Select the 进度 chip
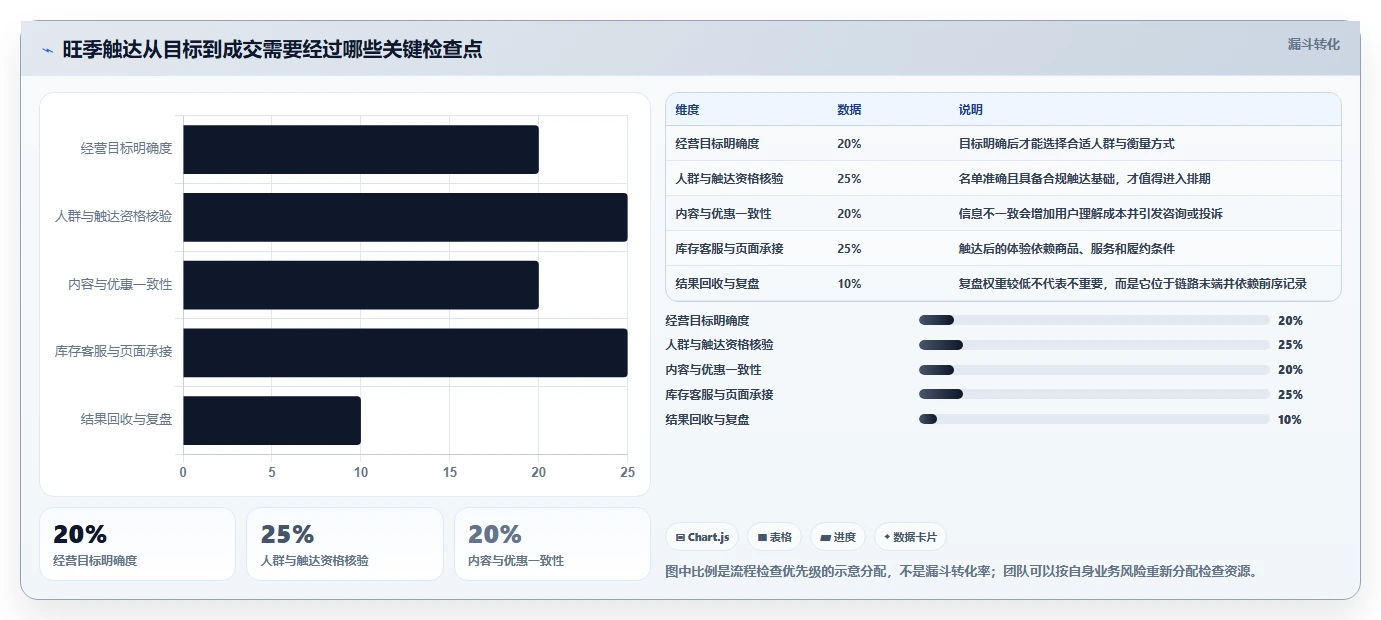 pos(838,537)
